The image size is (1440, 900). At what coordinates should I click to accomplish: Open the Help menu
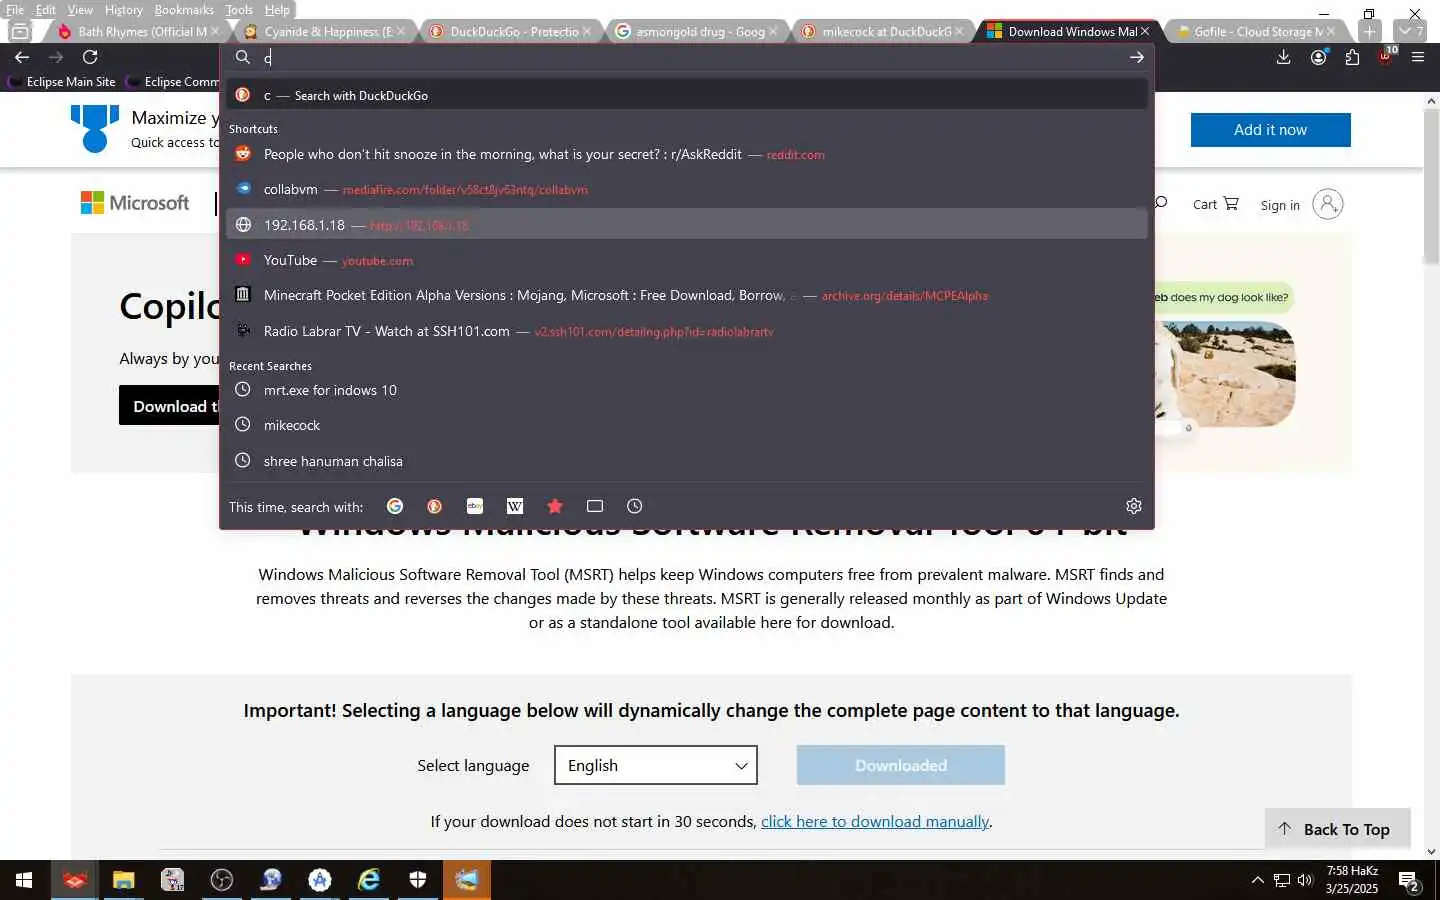pos(277,10)
